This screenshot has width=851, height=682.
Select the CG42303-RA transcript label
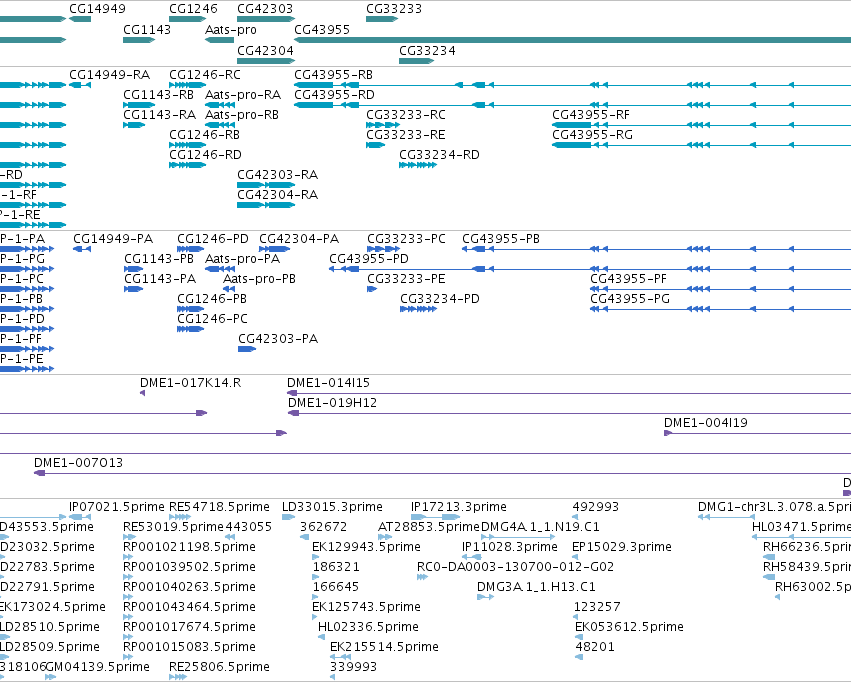pyautogui.click(x=278, y=175)
